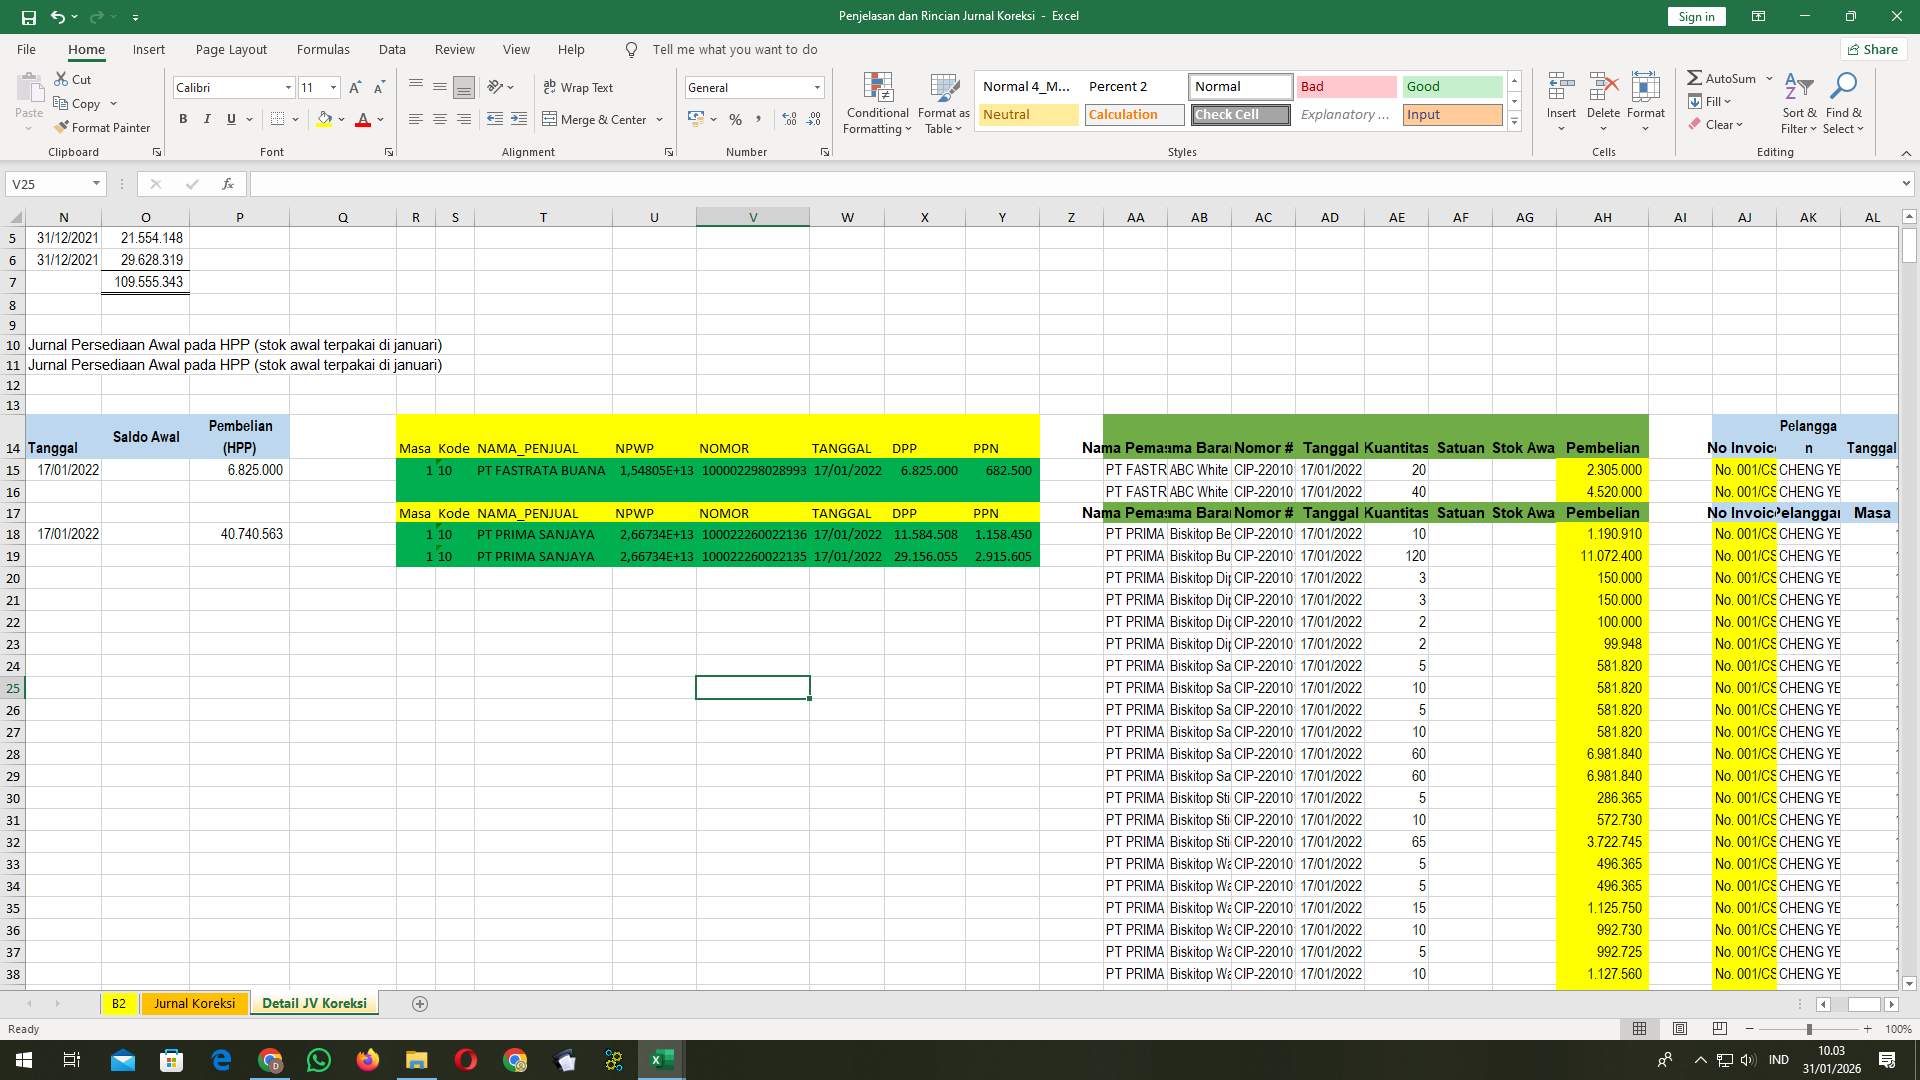Click the AutoSum icon
The height and width of the screenshot is (1080, 1920).
click(1695, 77)
